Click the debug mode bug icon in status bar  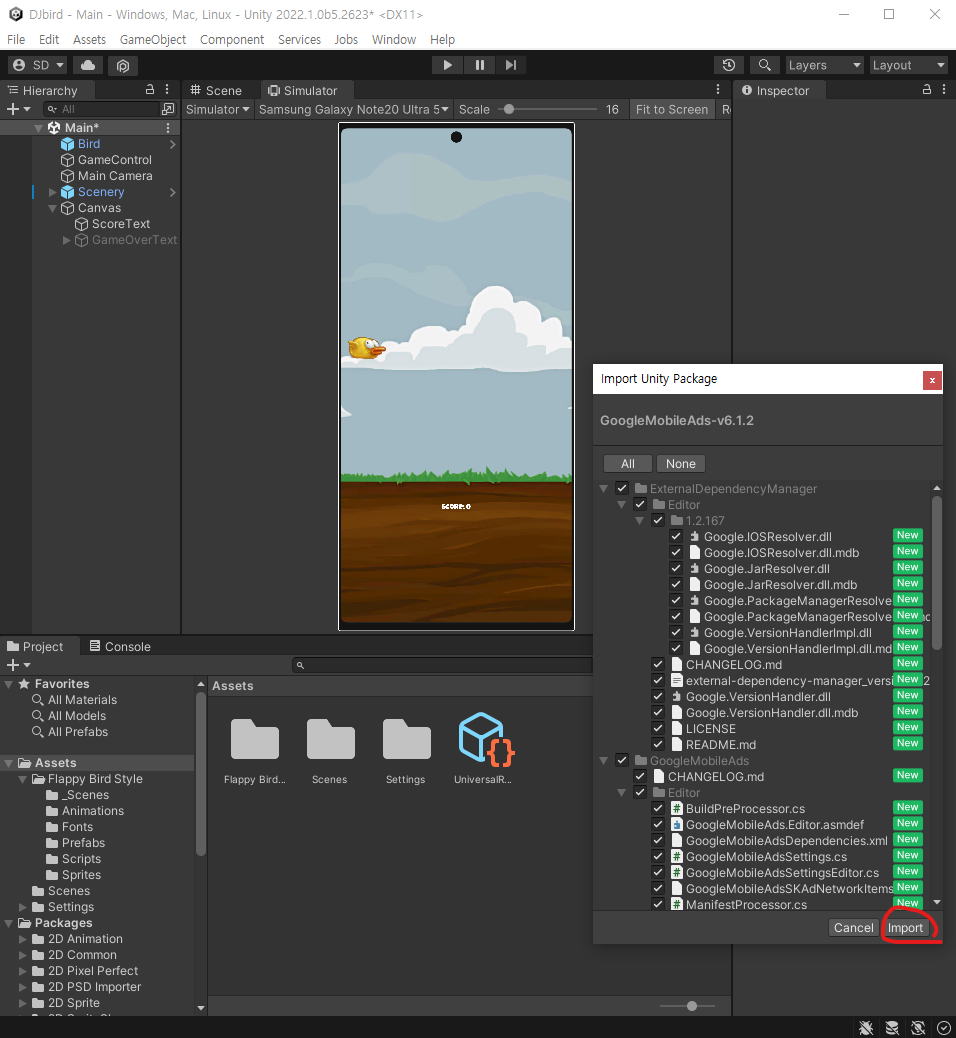[866, 1027]
